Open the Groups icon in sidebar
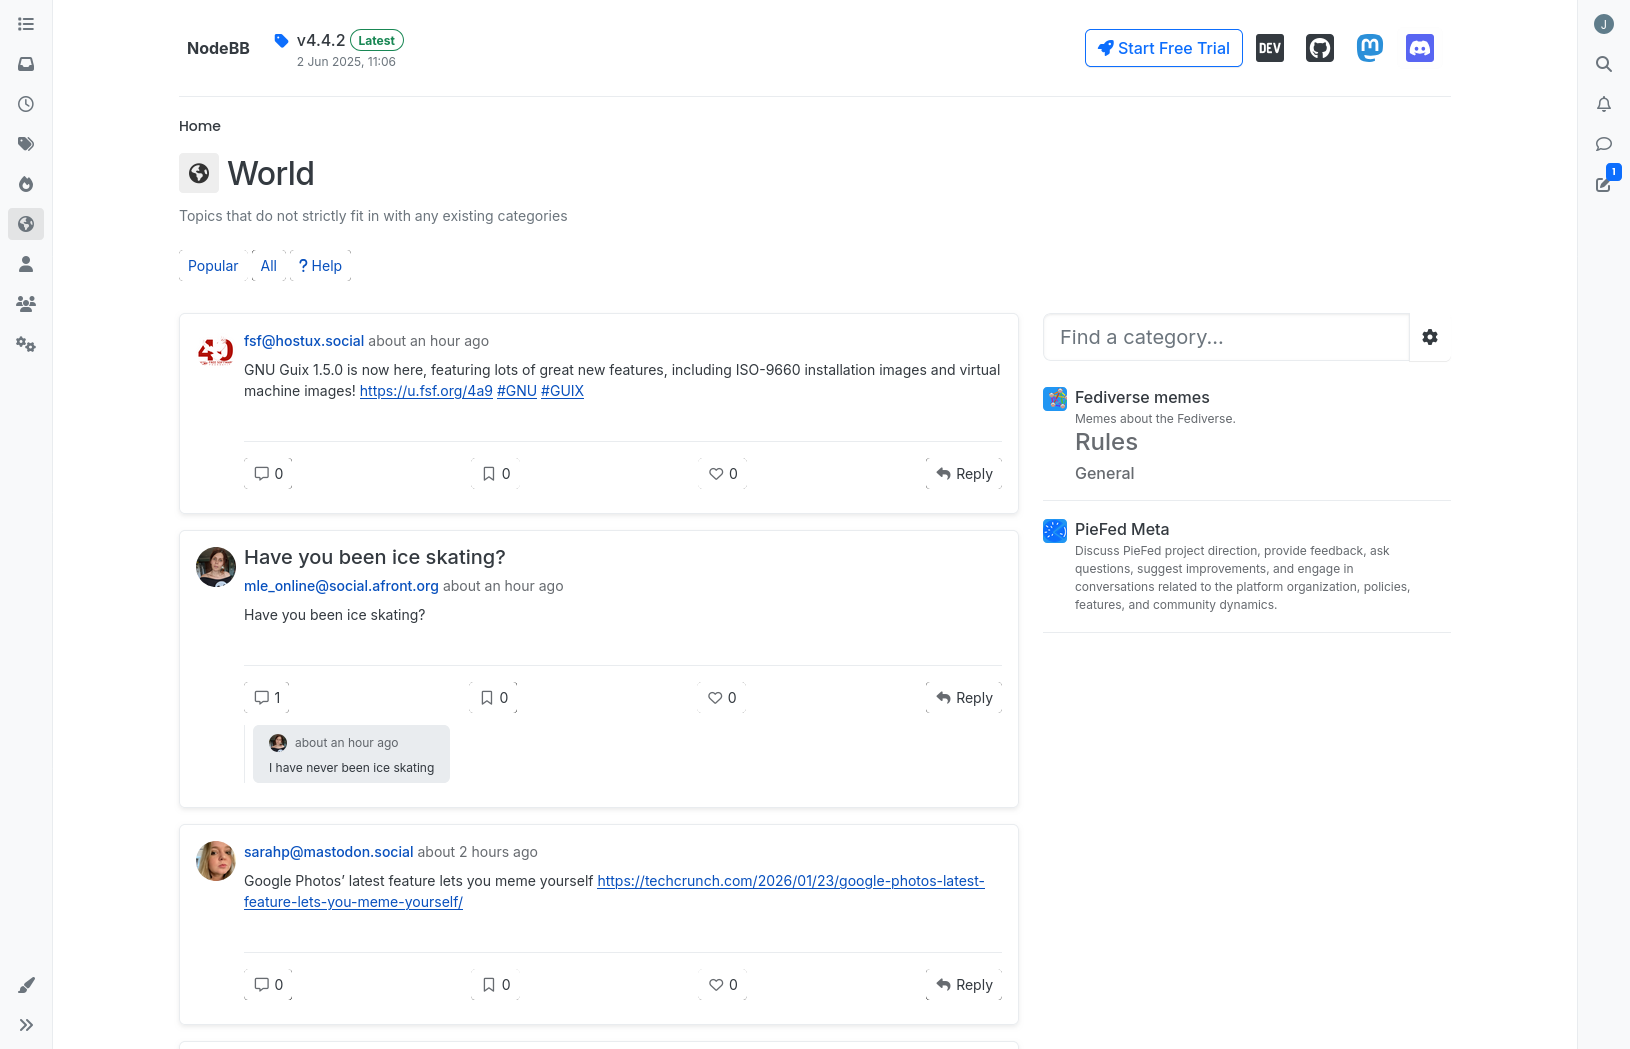Image resolution: width=1630 pixels, height=1049 pixels. coord(26,304)
